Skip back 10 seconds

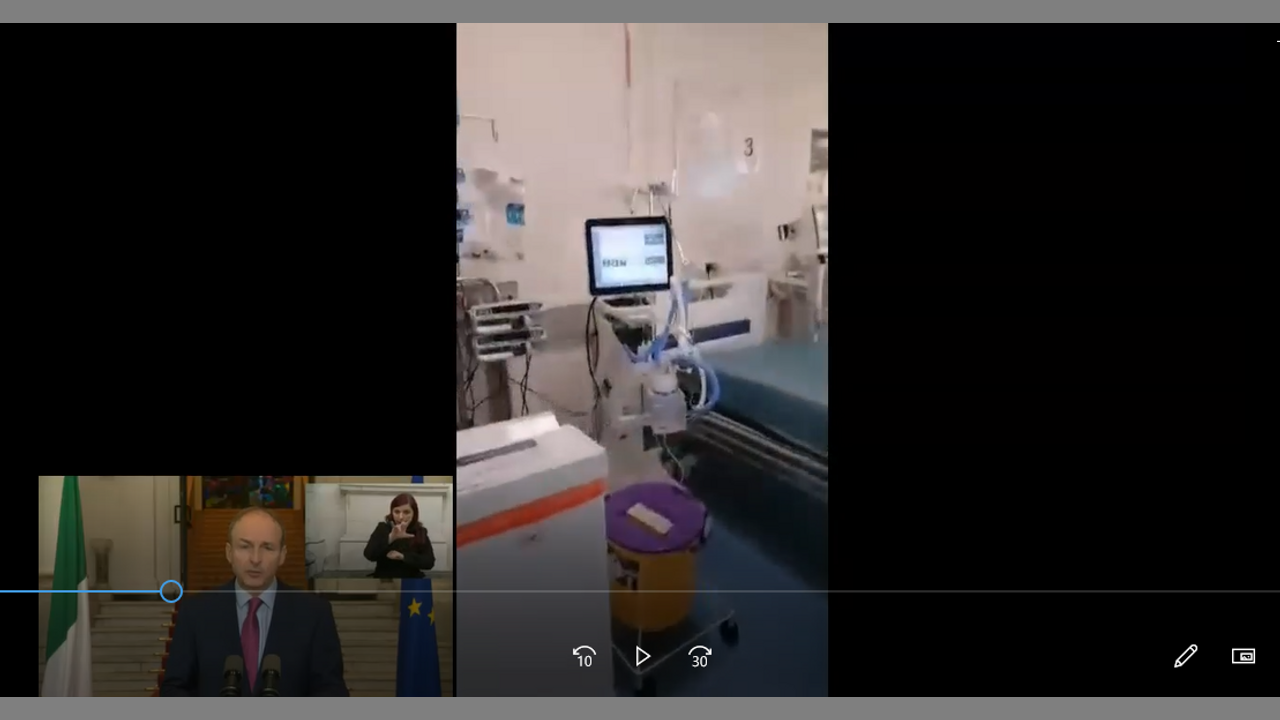584,657
